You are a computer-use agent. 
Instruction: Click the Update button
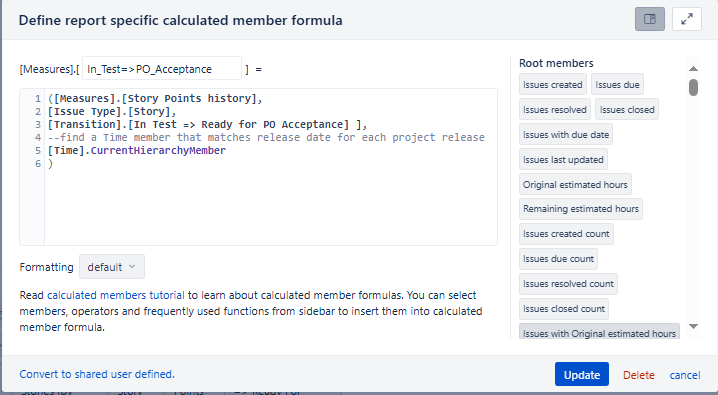pos(582,374)
